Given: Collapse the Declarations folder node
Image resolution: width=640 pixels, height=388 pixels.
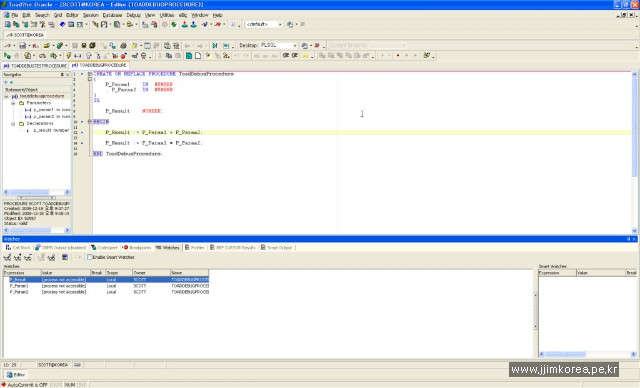Looking at the screenshot, I should coord(13,124).
